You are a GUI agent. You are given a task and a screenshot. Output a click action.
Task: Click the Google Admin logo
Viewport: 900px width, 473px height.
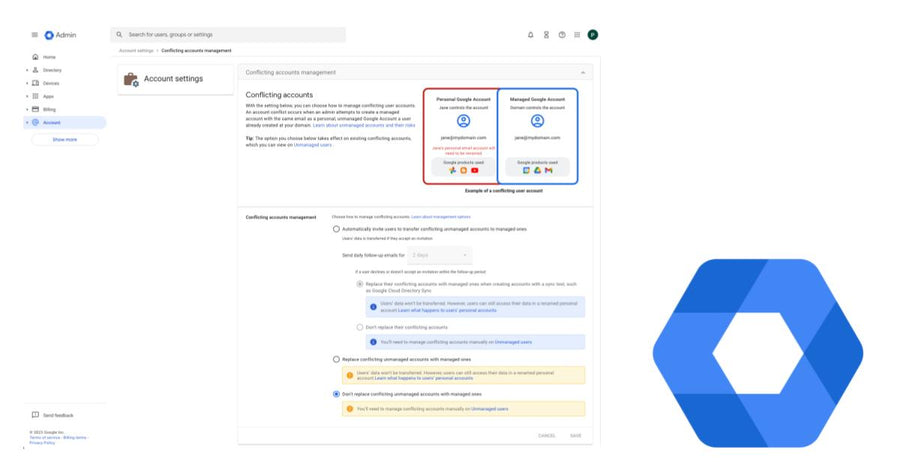pyautogui.click(x=60, y=35)
